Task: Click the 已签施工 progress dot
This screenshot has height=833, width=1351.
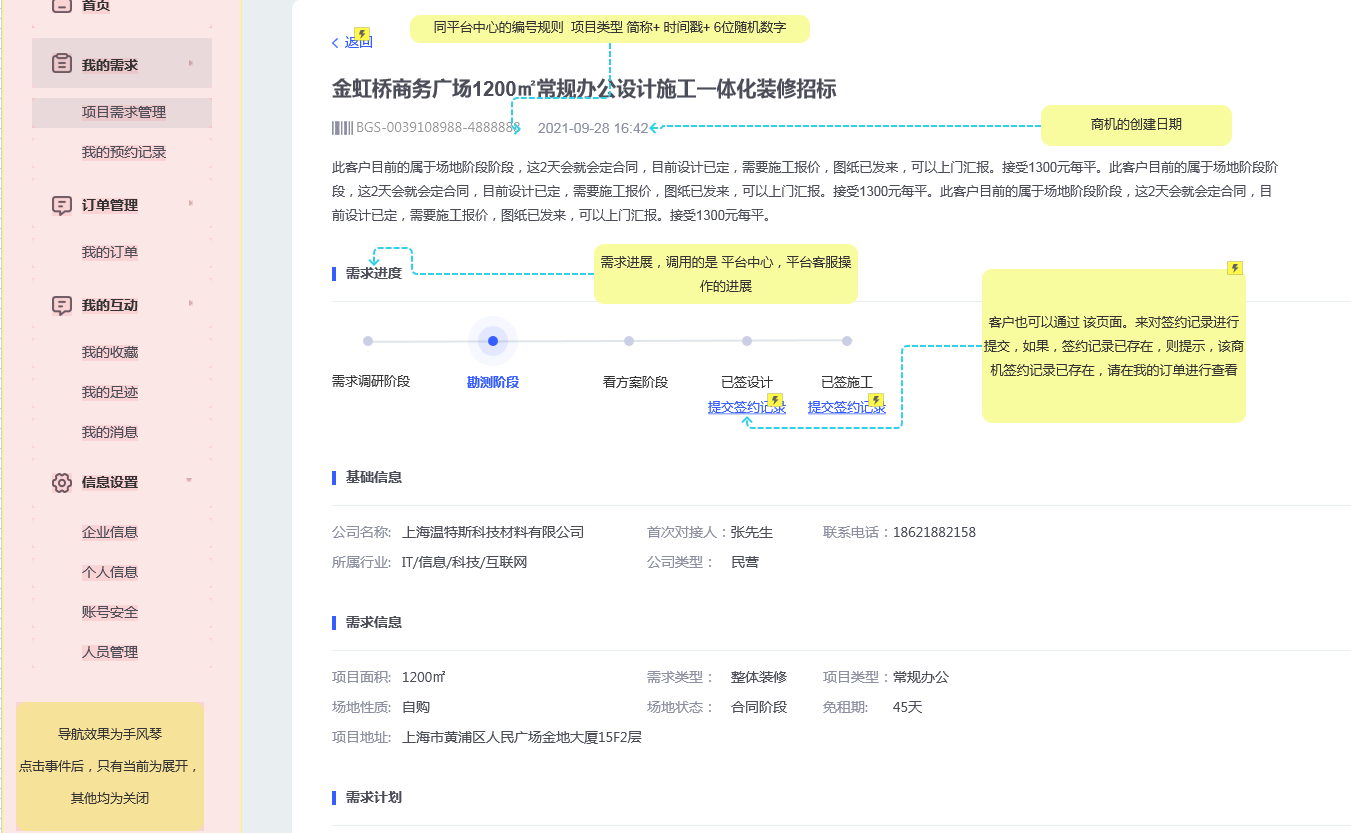Action: [847, 341]
